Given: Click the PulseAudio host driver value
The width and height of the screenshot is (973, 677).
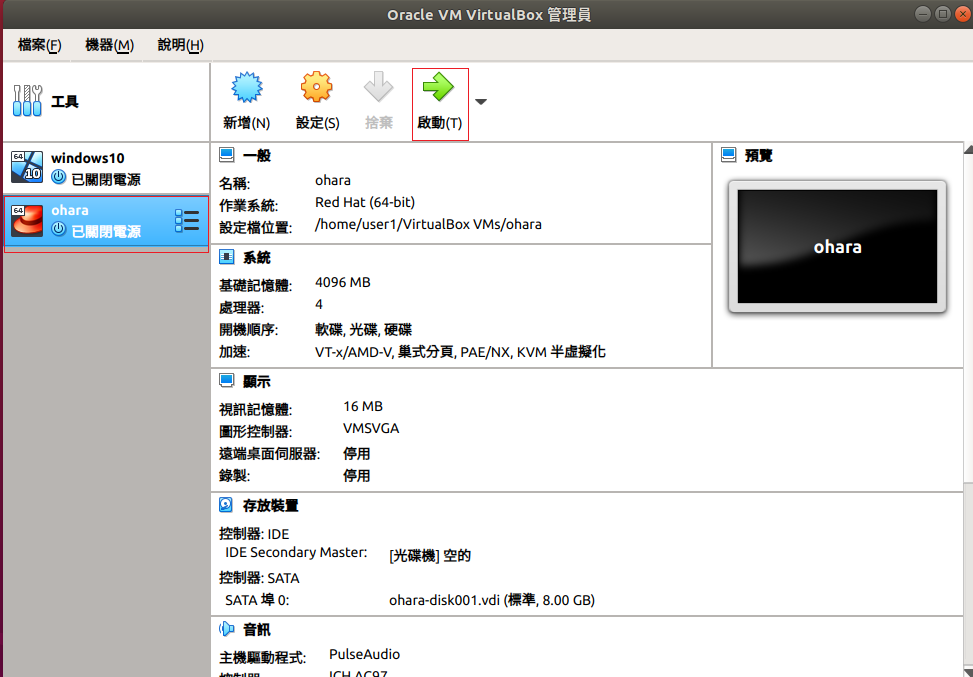Looking at the screenshot, I should [364, 654].
